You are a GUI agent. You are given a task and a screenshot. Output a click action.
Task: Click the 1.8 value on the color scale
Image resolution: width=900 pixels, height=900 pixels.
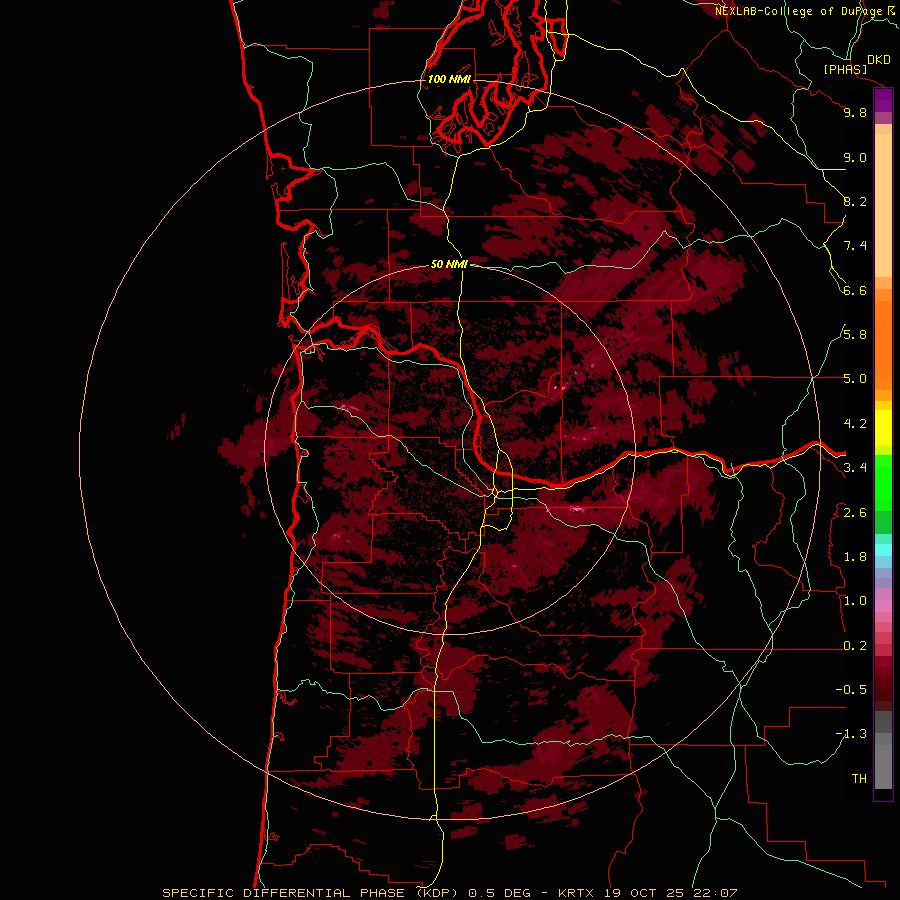click(x=855, y=557)
